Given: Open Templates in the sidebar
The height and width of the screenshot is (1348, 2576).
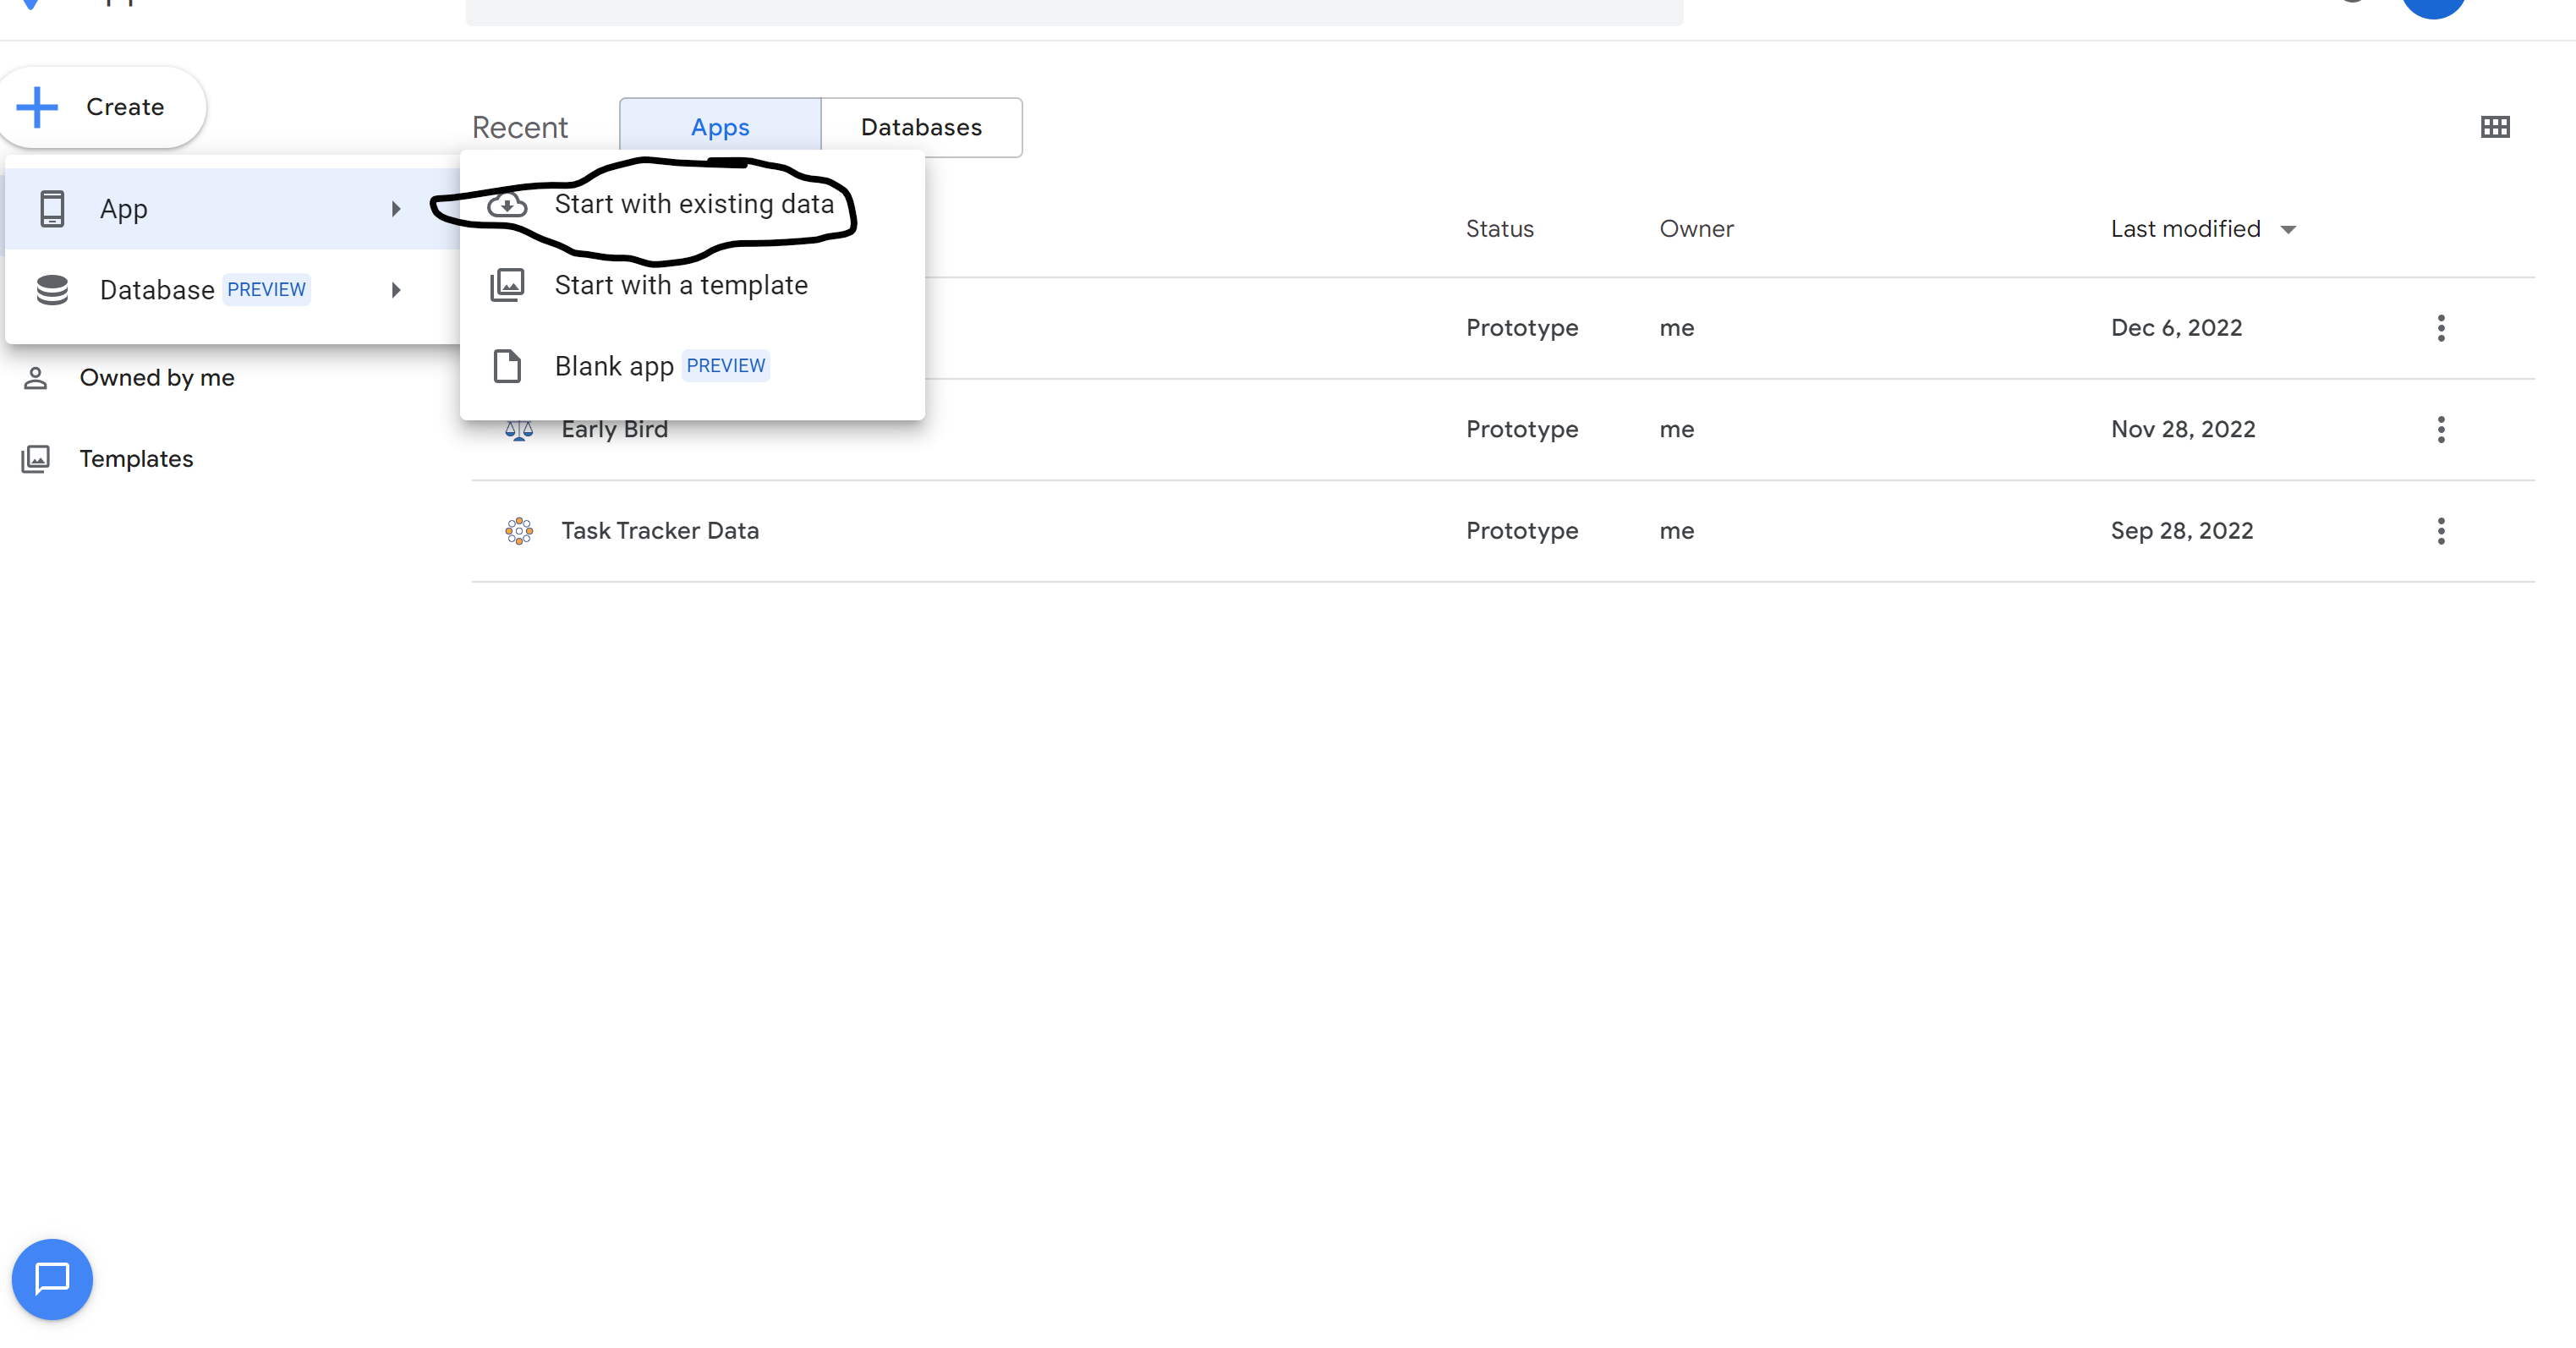Looking at the screenshot, I should (x=136, y=459).
